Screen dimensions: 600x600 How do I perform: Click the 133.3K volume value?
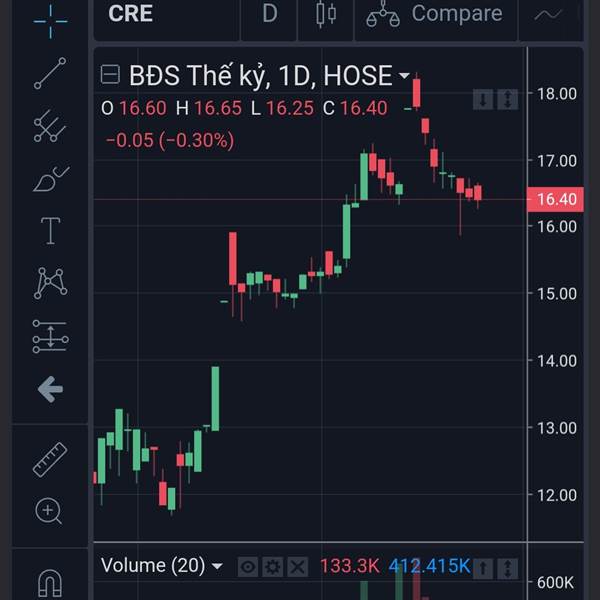coord(349,566)
